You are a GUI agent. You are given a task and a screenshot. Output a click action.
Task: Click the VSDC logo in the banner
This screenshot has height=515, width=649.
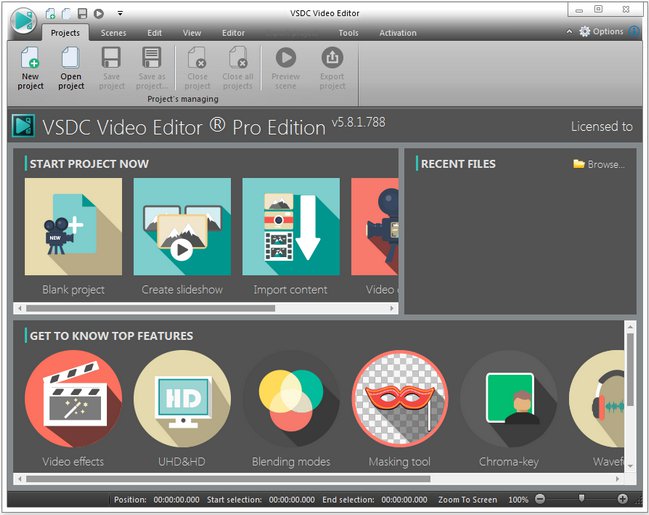(x=24, y=125)
